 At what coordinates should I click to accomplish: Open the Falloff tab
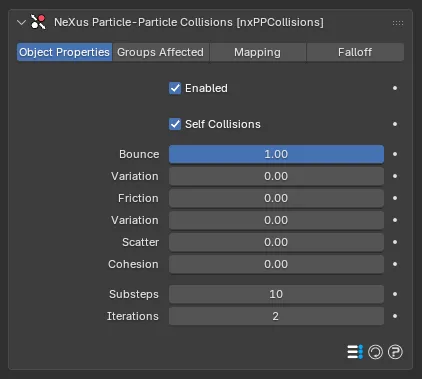coord(355,52)
